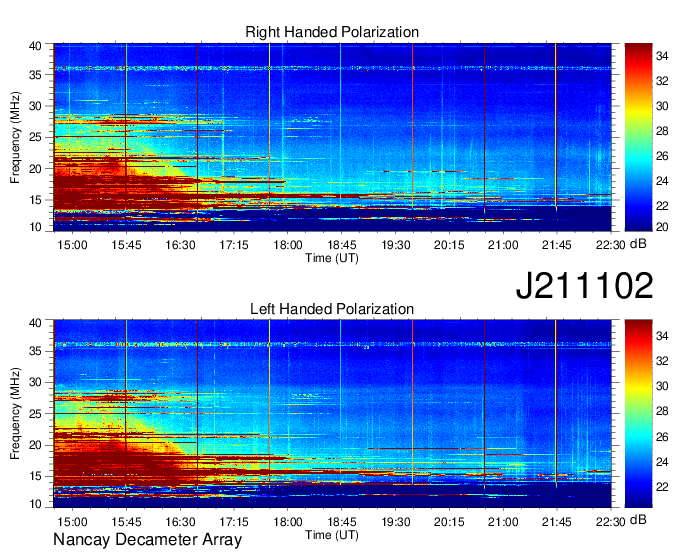Click 22:30 tick label under Left Handed plot
The image size is (680, 552).
coord(611,522)
